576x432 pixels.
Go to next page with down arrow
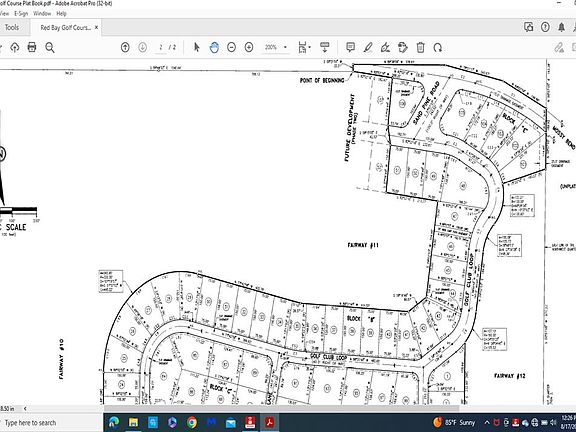pos(143,47)
